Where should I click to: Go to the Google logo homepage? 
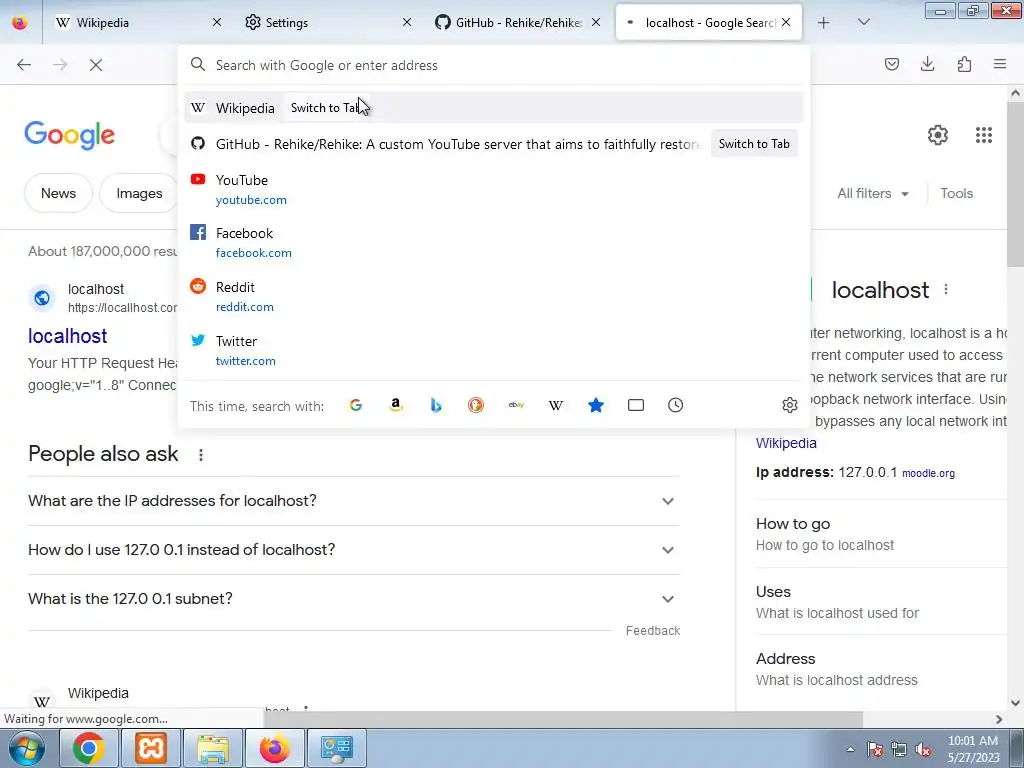(x=69, y=135)
